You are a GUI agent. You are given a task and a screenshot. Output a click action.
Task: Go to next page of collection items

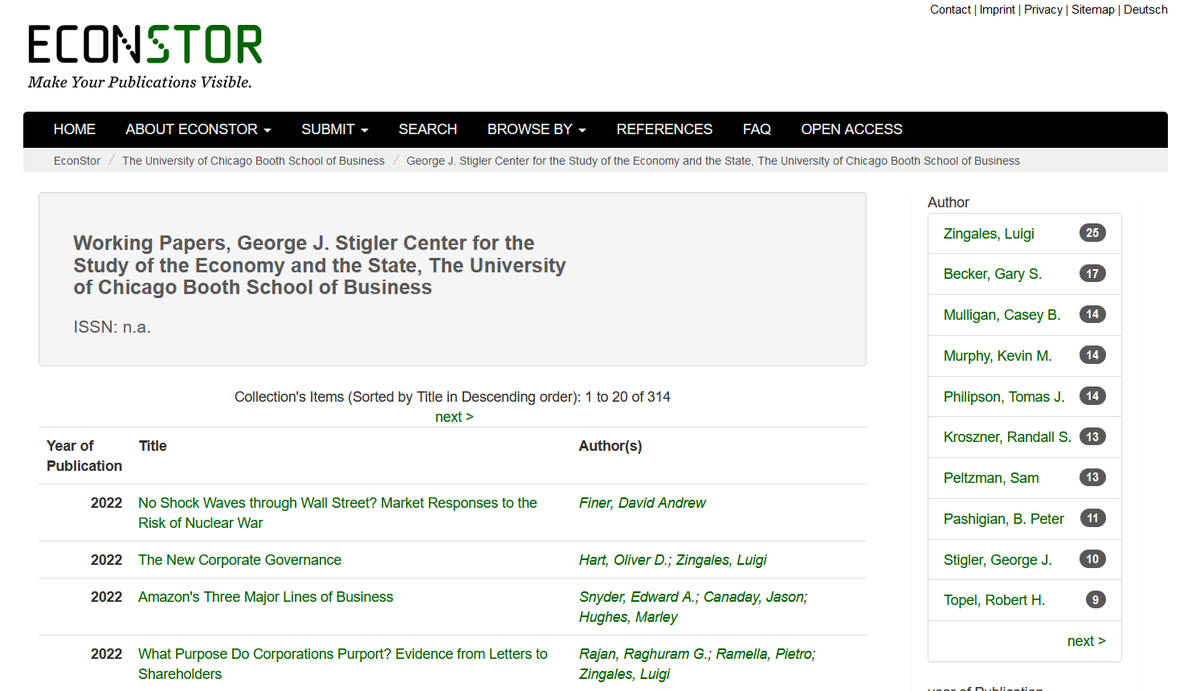454,416
